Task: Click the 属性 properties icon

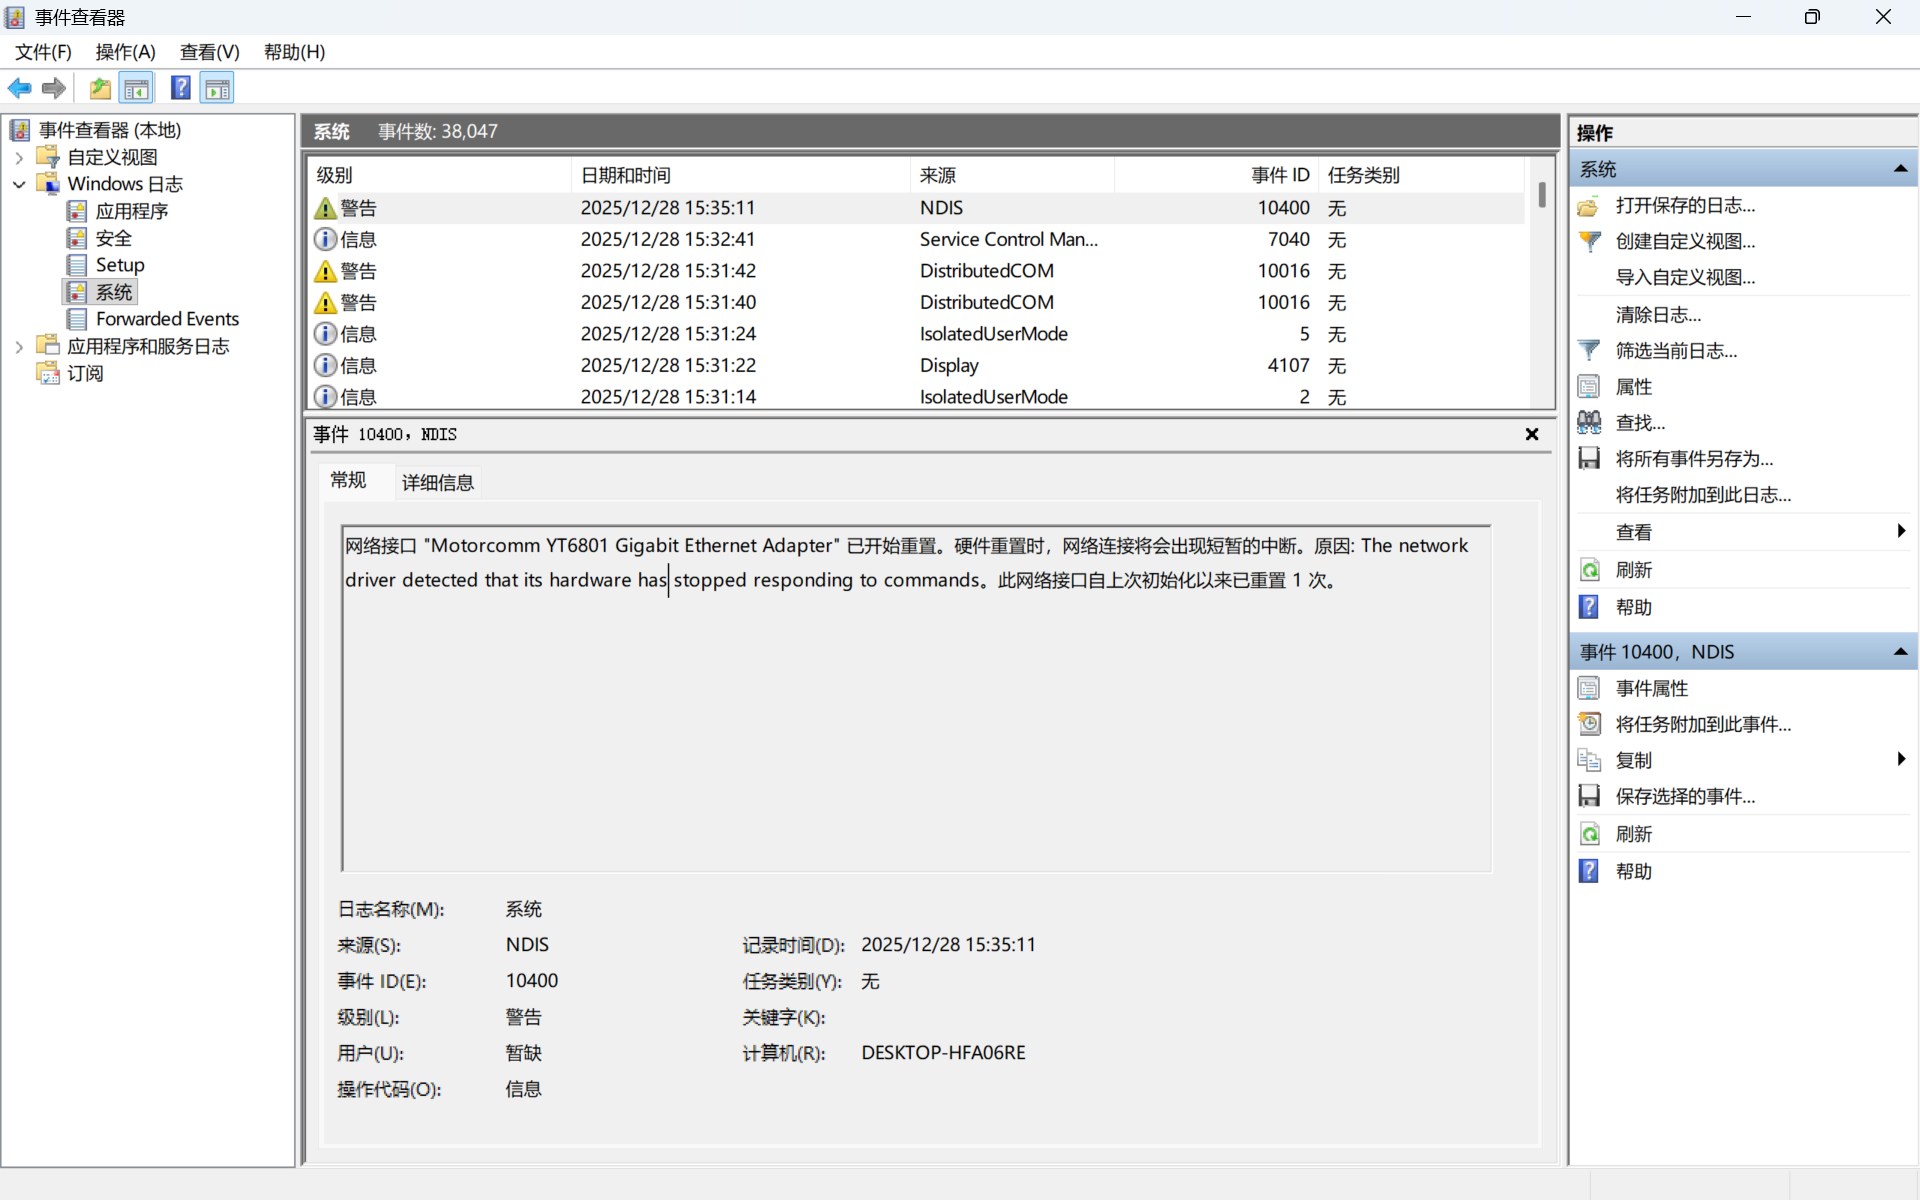Action: (x=1589, y=387)
